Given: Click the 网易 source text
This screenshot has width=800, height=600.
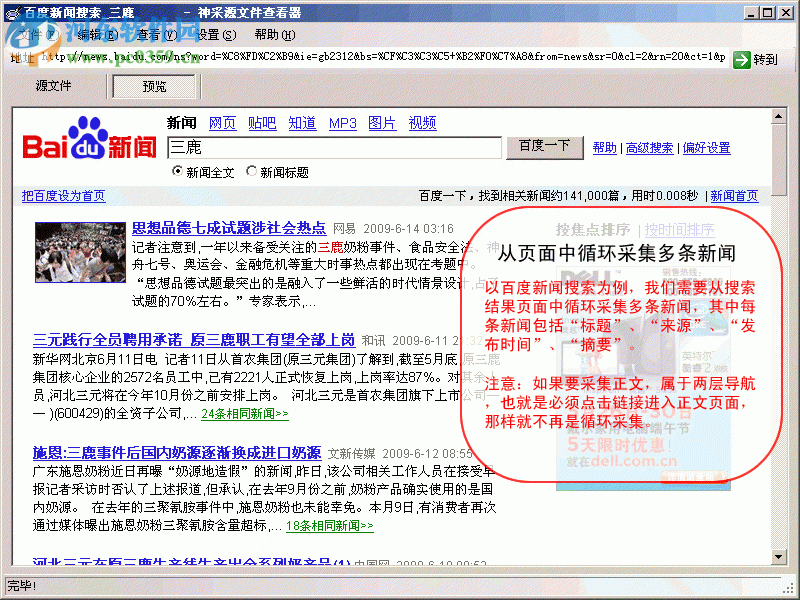Looking at the screenshot, I should (x=345, y=229).
